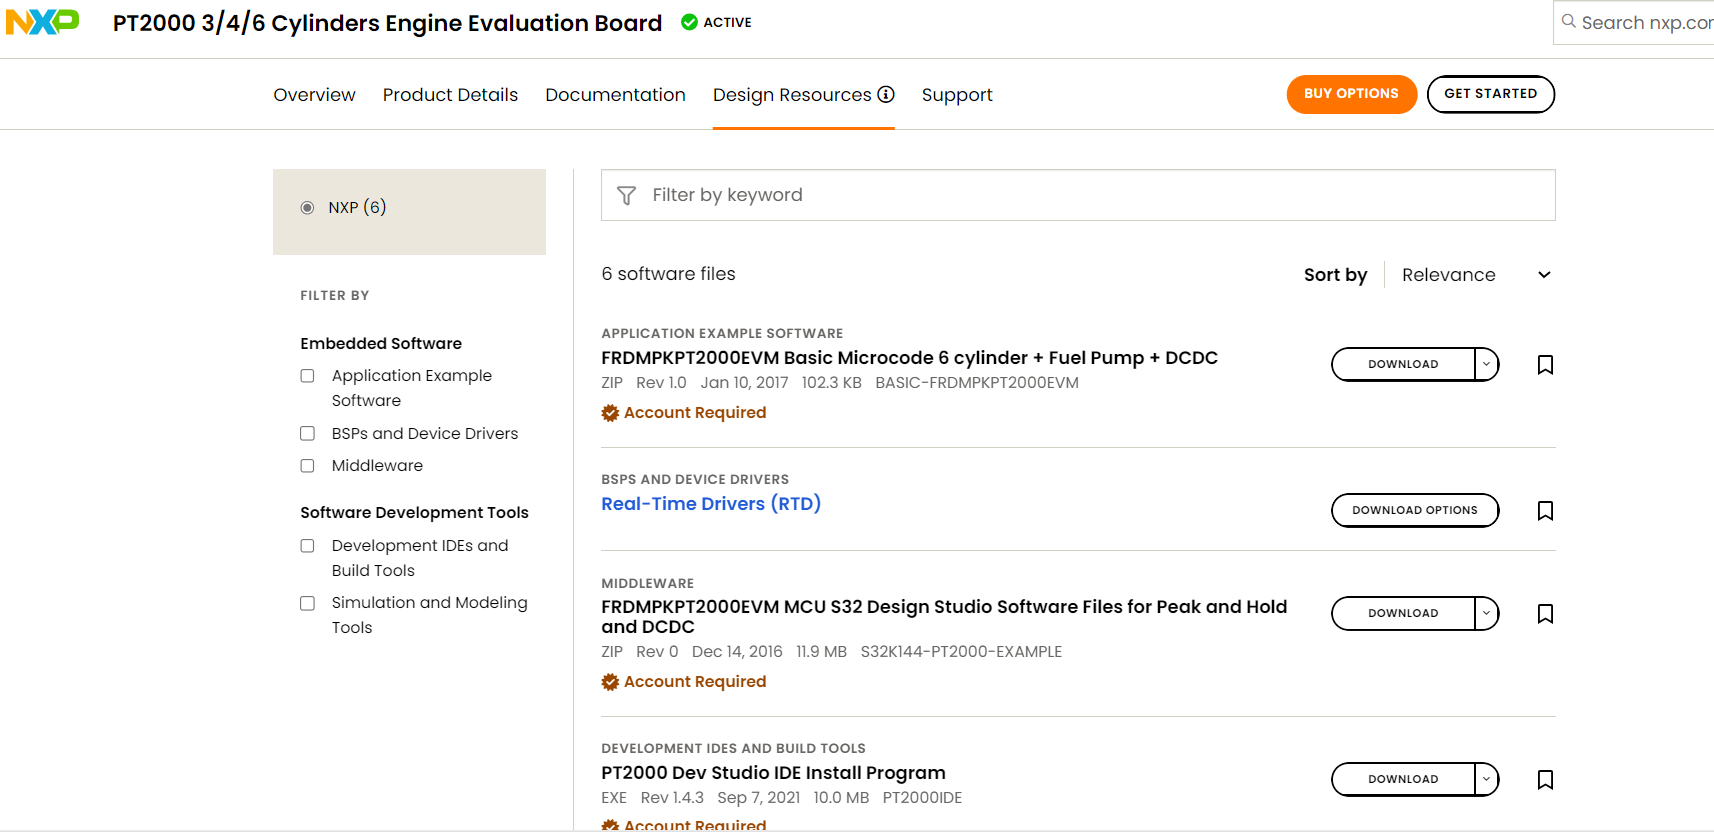Bookmark the S32 Design Studio Software Files entry
Viewport: 1714px width, 832px height.
tap(1545, 614)
